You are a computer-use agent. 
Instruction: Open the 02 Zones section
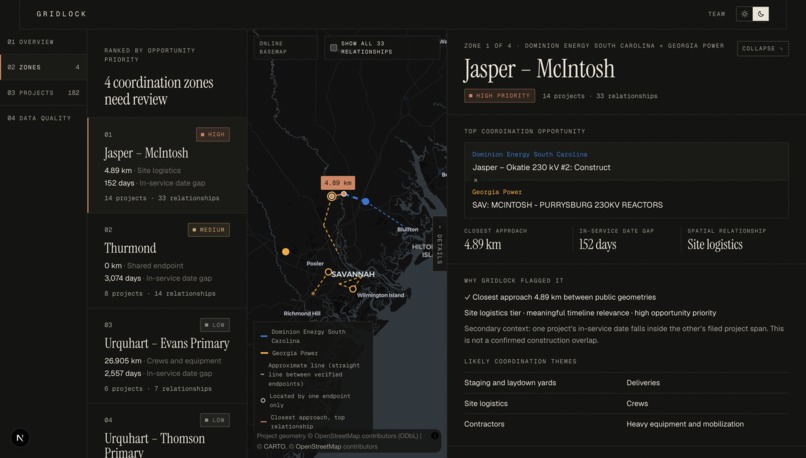(44, 67)
